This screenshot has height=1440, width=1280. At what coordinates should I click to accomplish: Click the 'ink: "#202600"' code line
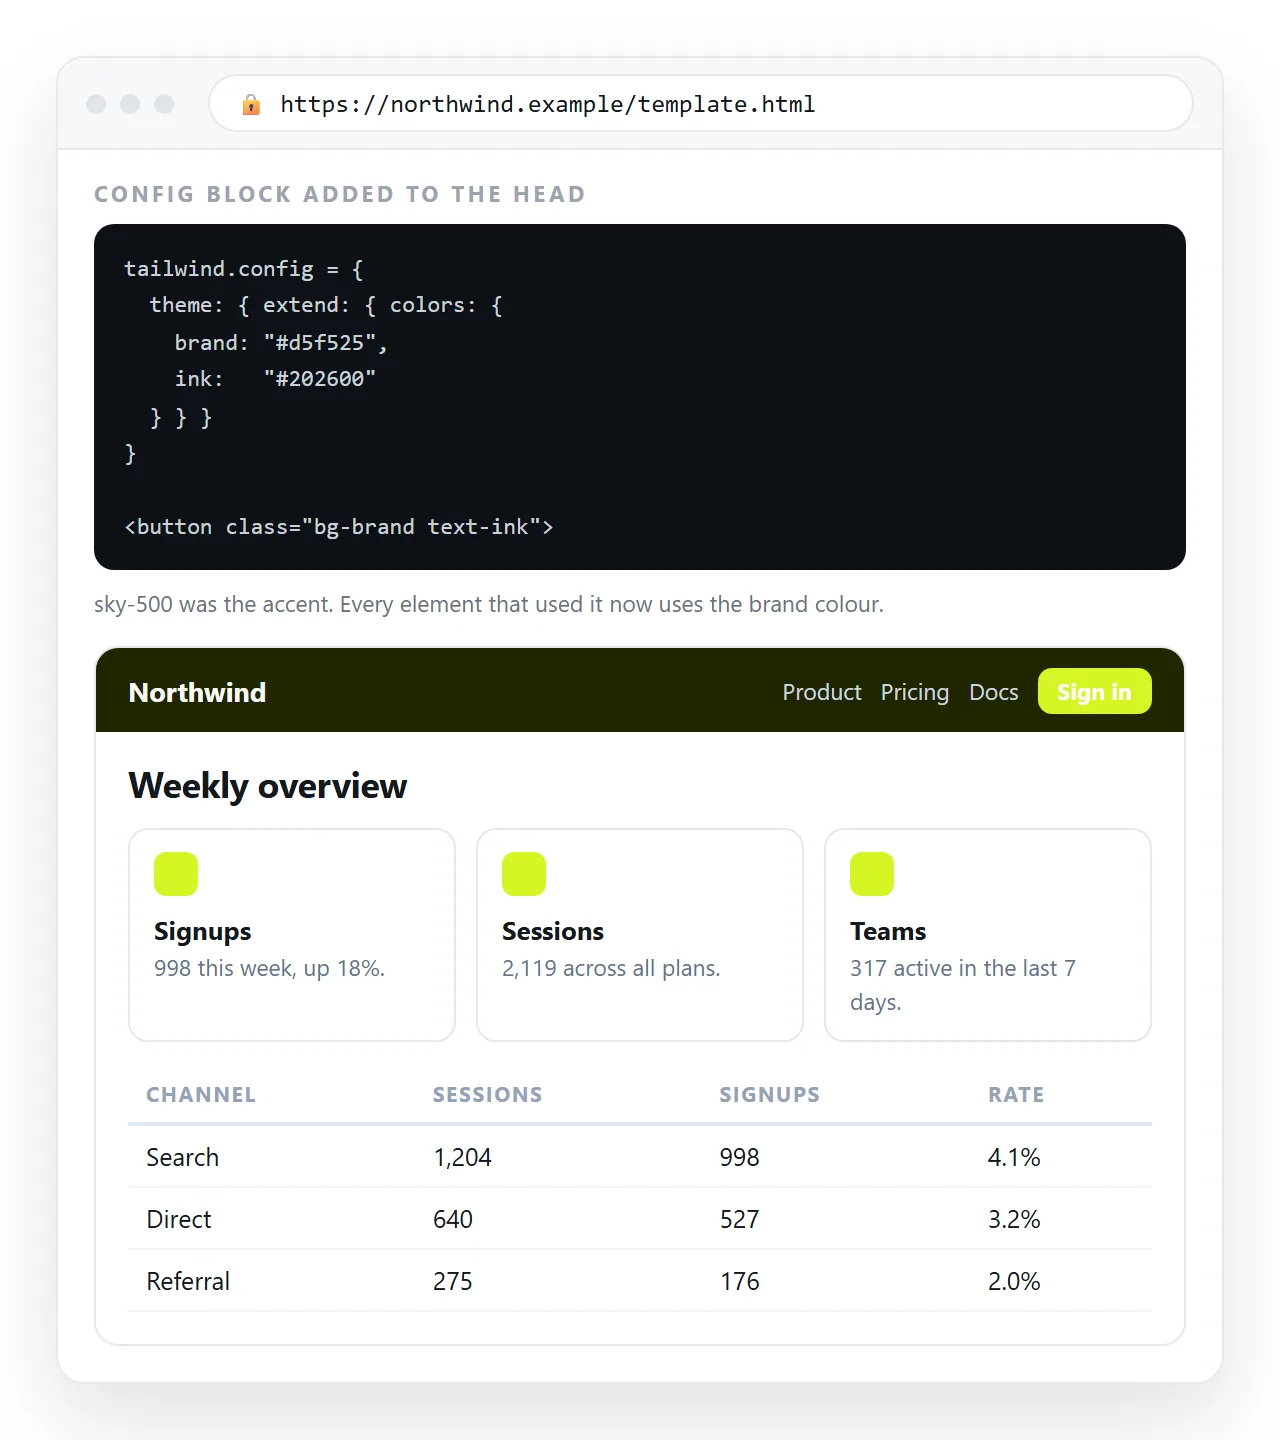coord(275,379)
